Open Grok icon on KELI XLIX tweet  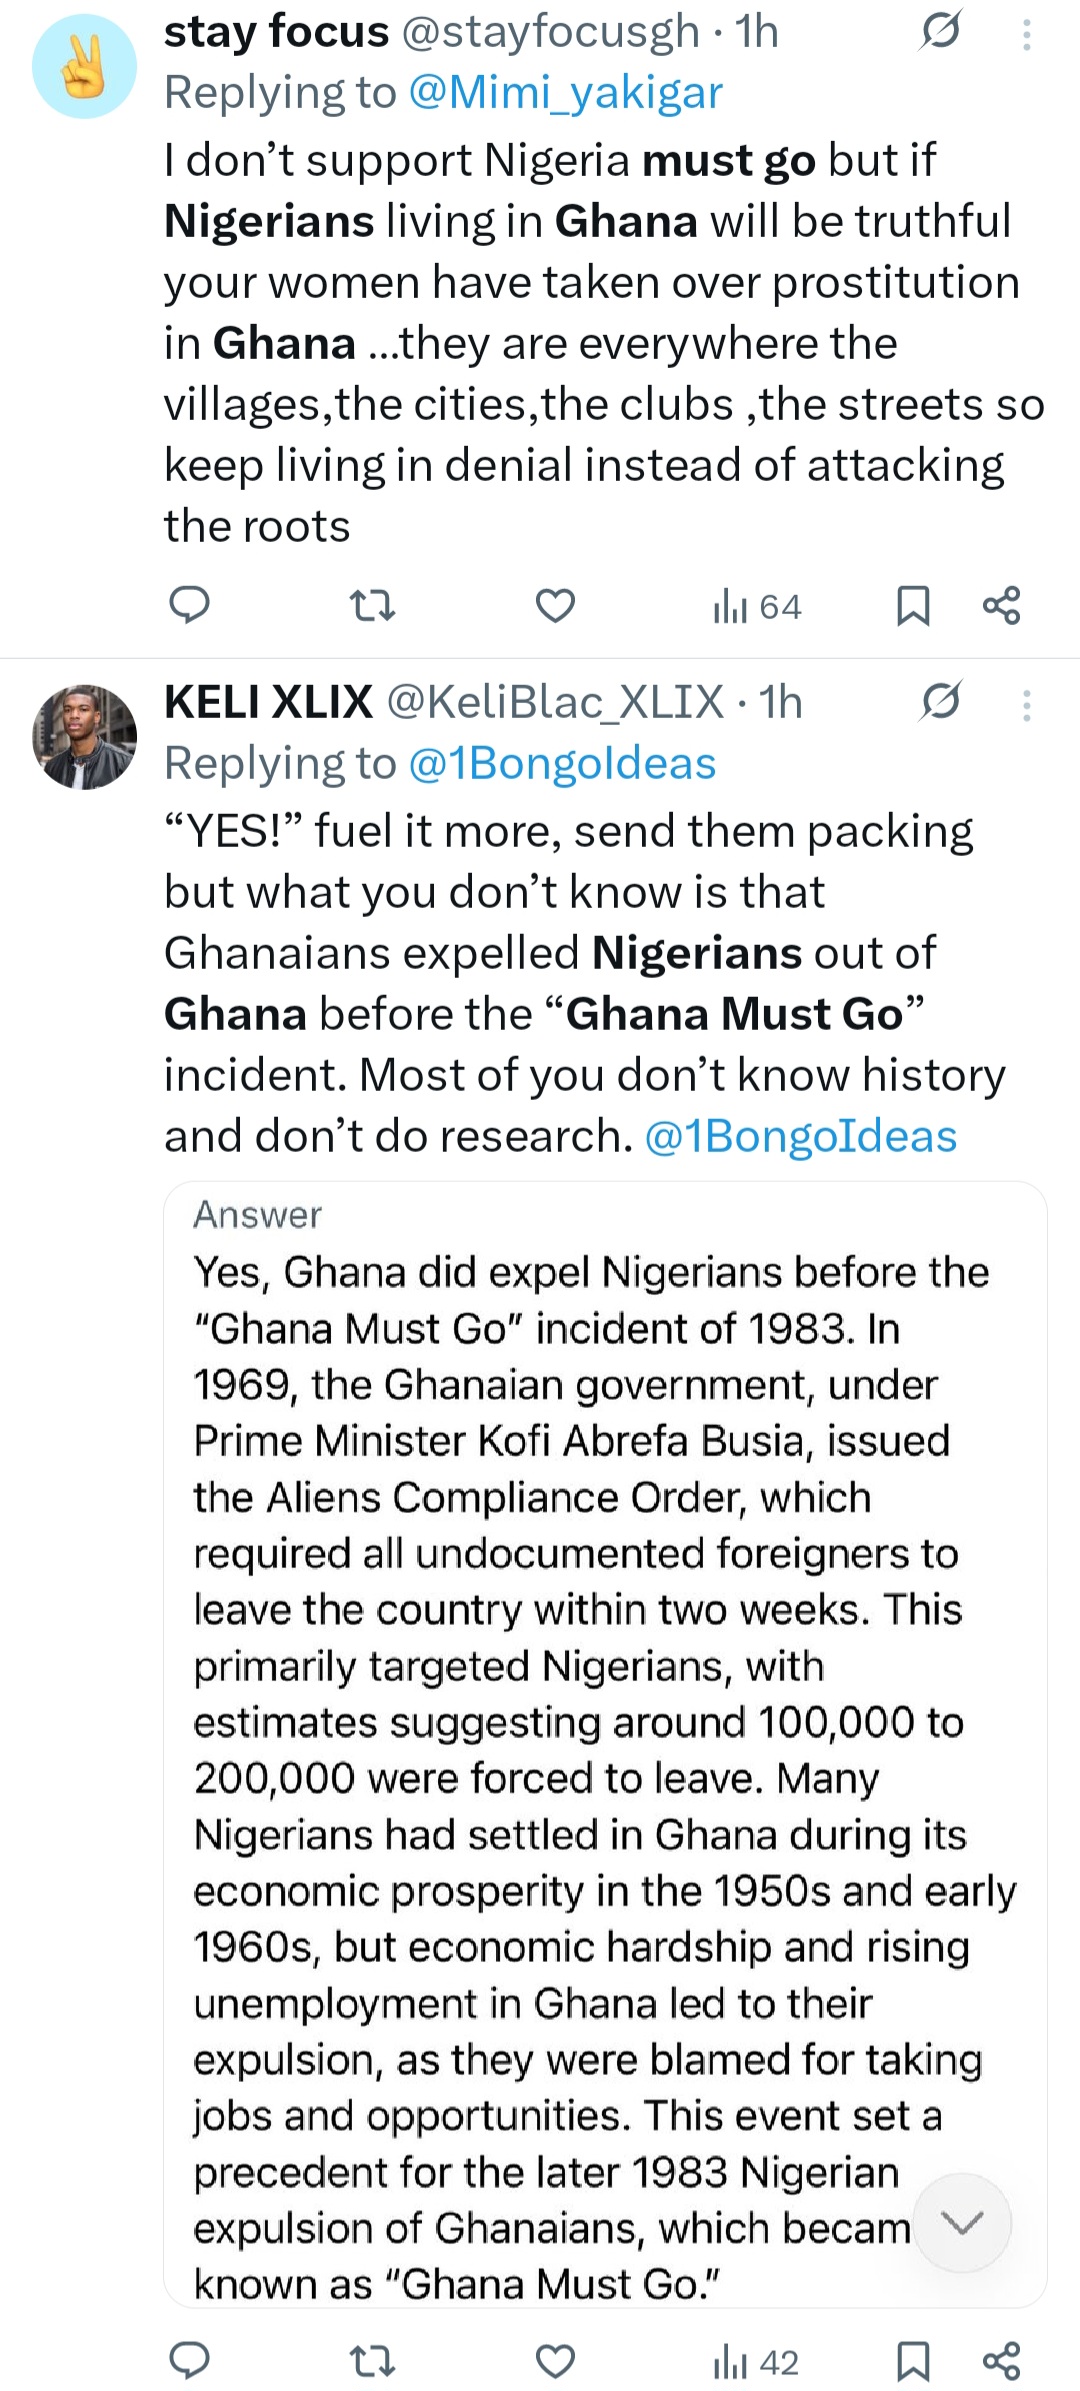click(941, 702)
